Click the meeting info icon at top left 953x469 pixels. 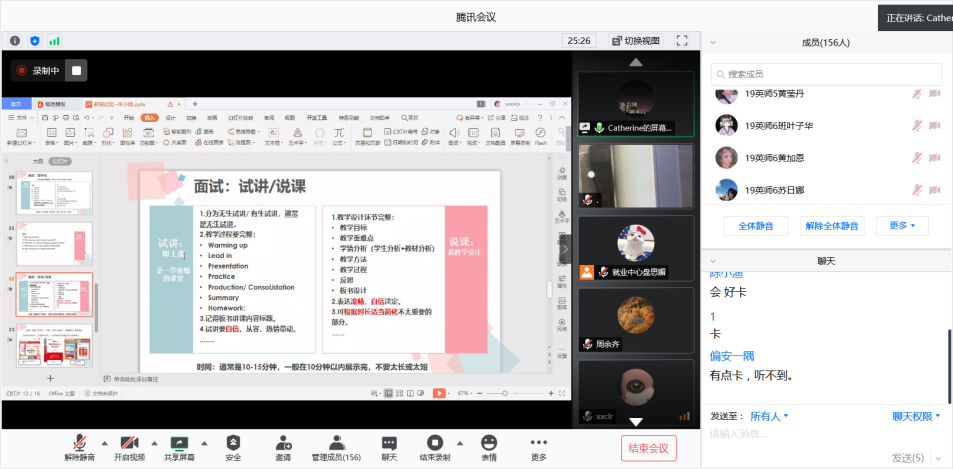(15, 41)
